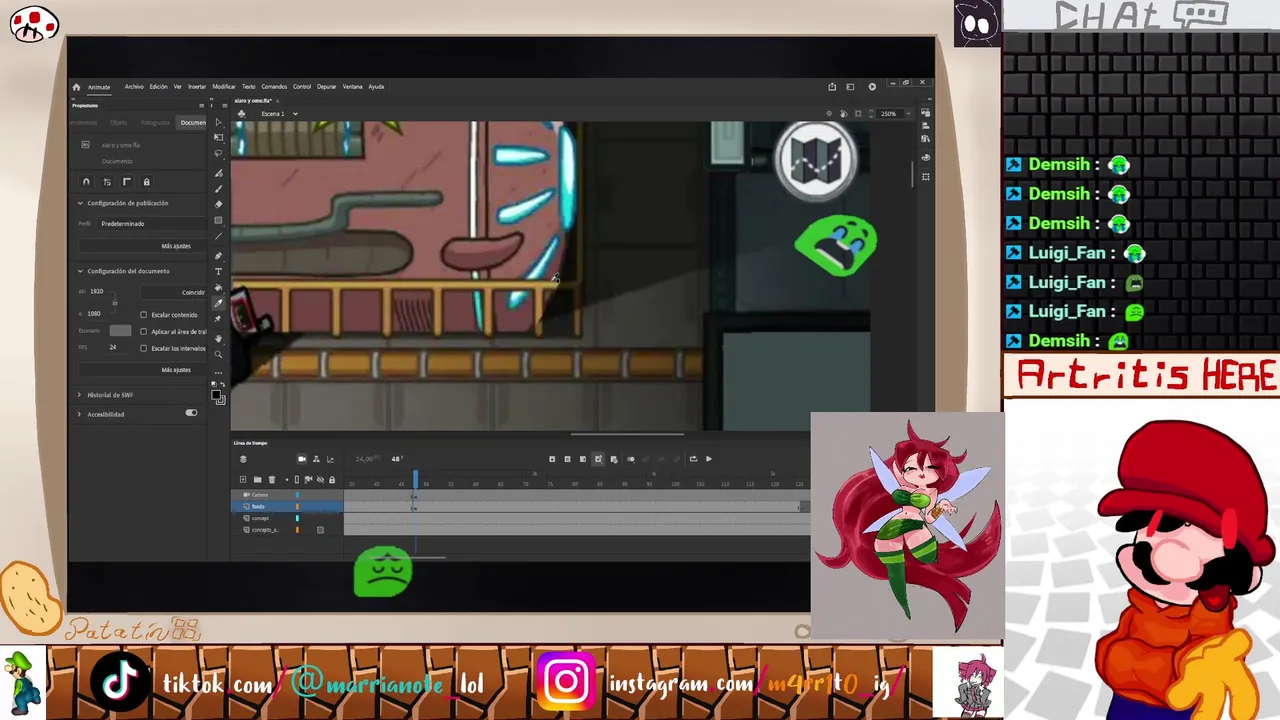Select the Zoom magnifier tool
1280x720 pixels.
(219, 354)
